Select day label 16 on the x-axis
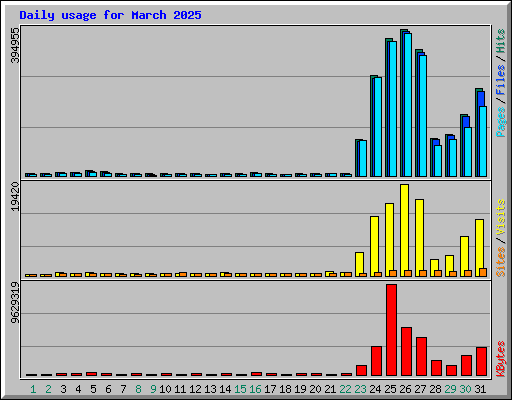512x400 pixels. 255,389
